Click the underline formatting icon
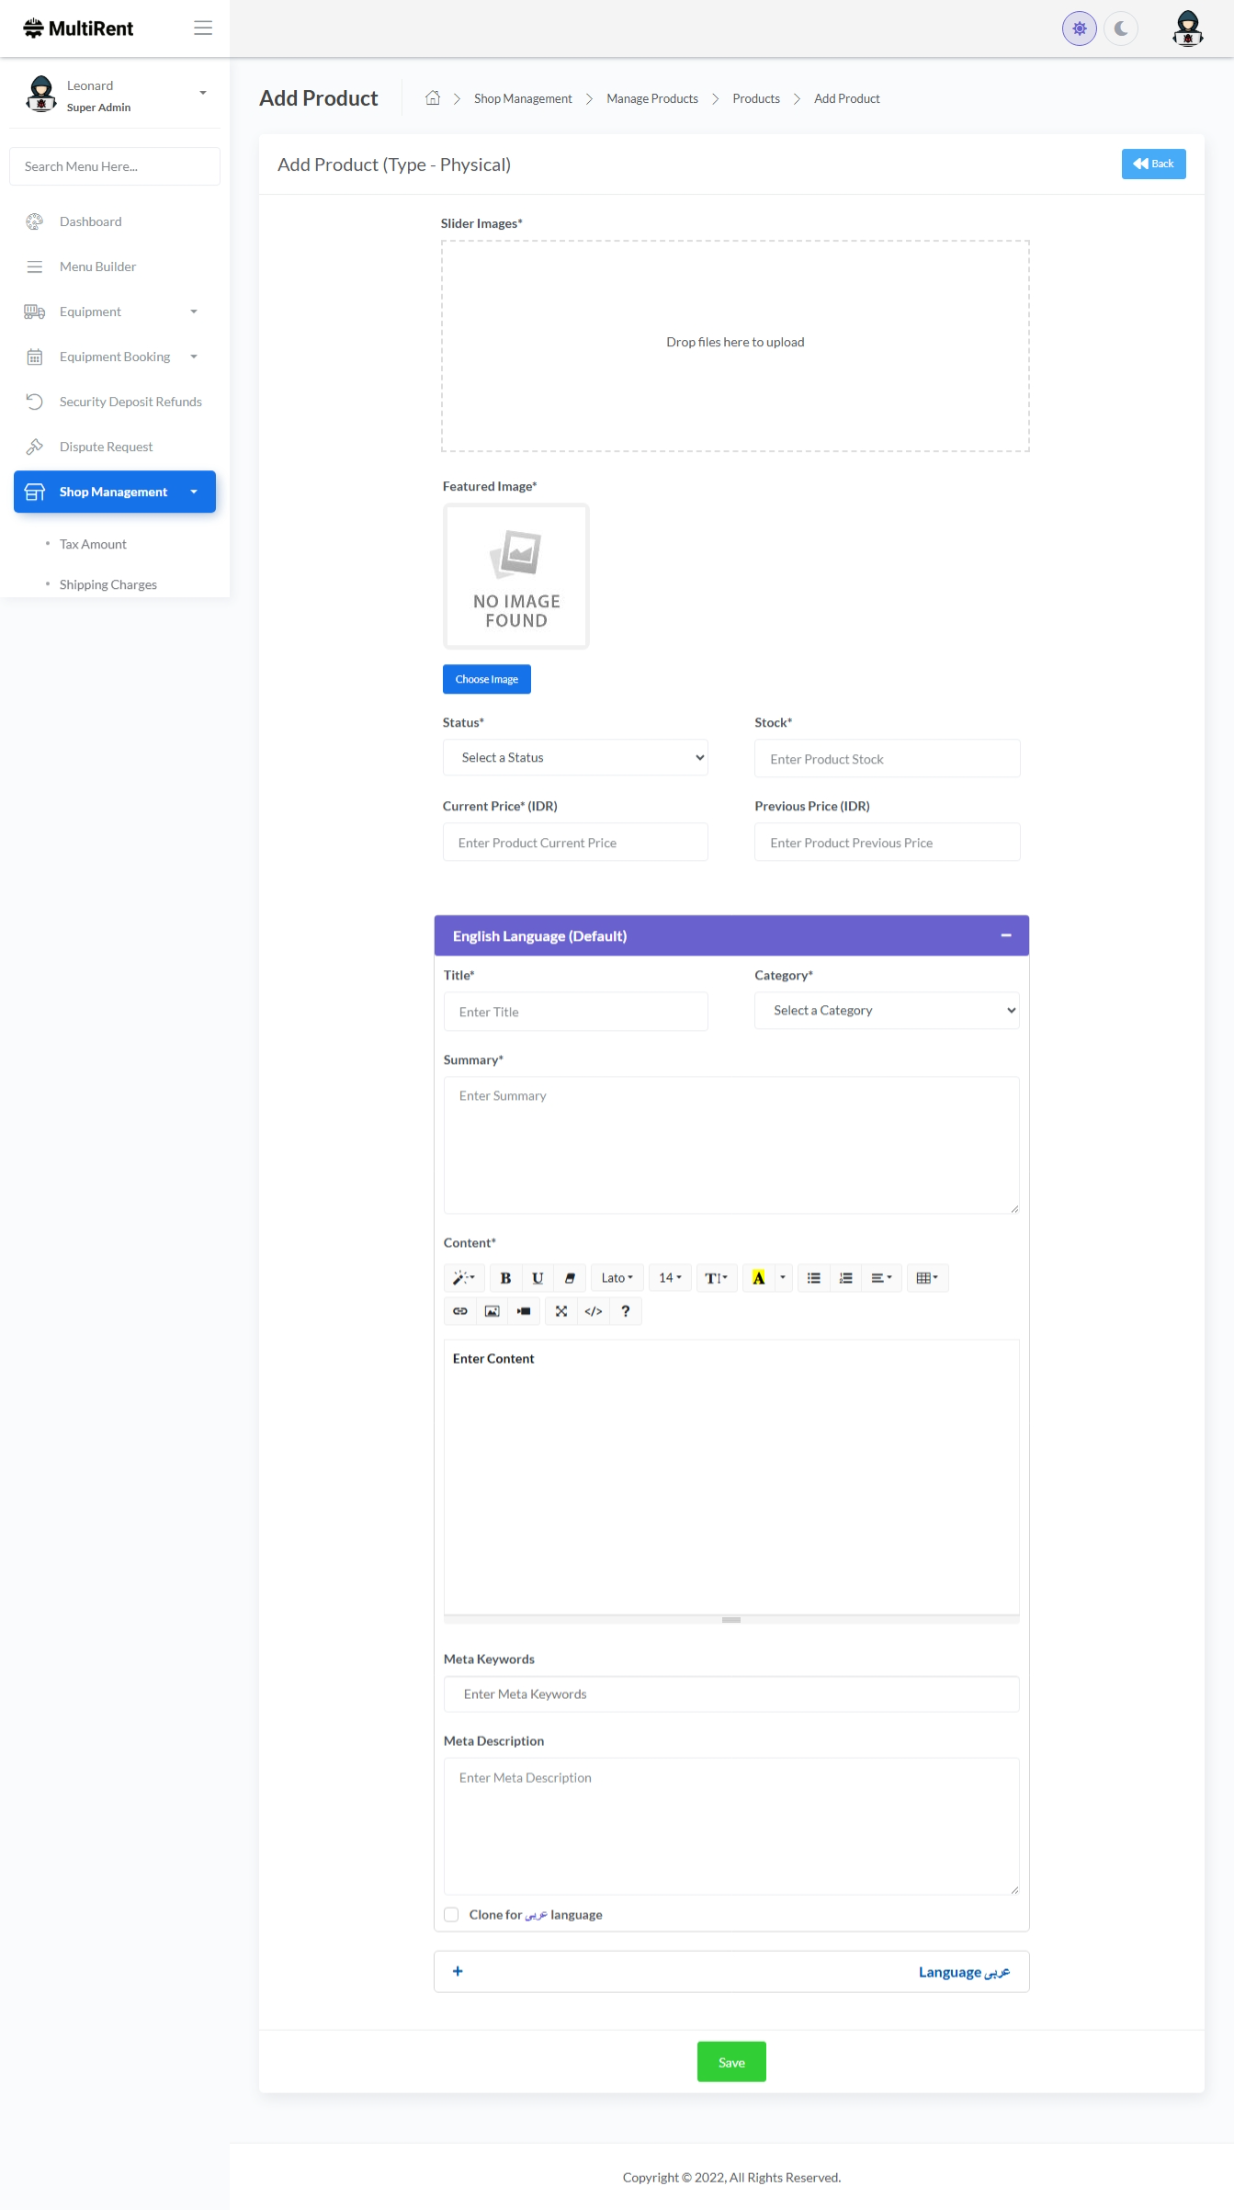 537,1278
